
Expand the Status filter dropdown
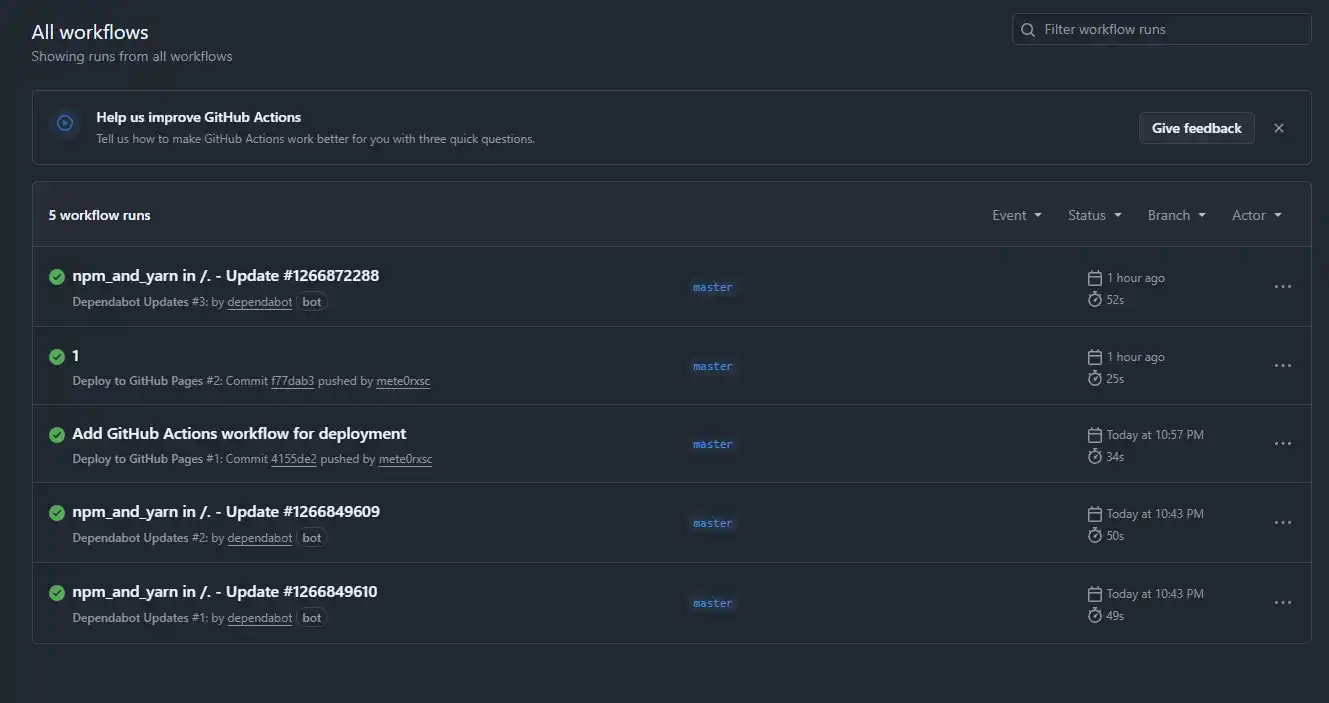click(x=1094, y=215)
